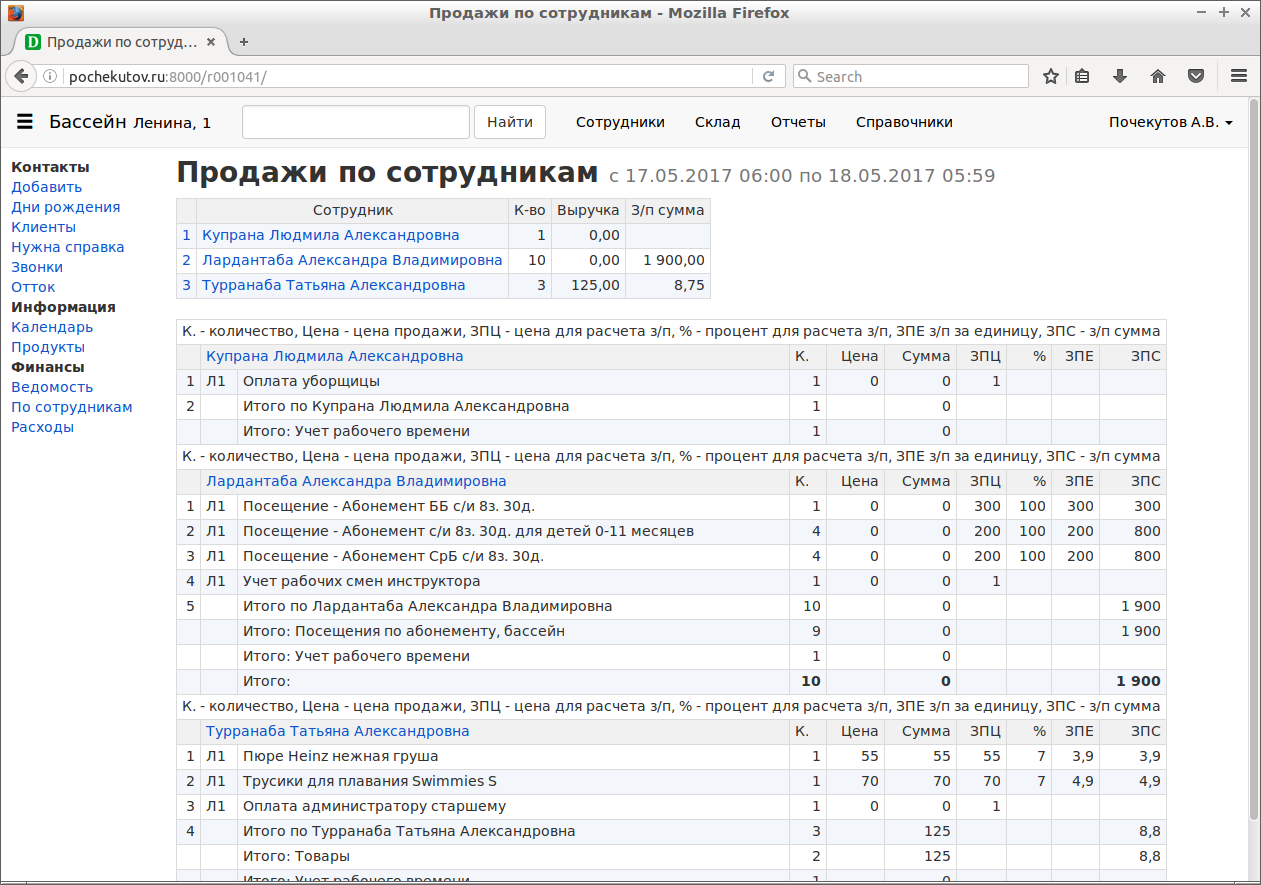Open Турранаба Татьяна Александровна in summary table

[x=334, y=285]
